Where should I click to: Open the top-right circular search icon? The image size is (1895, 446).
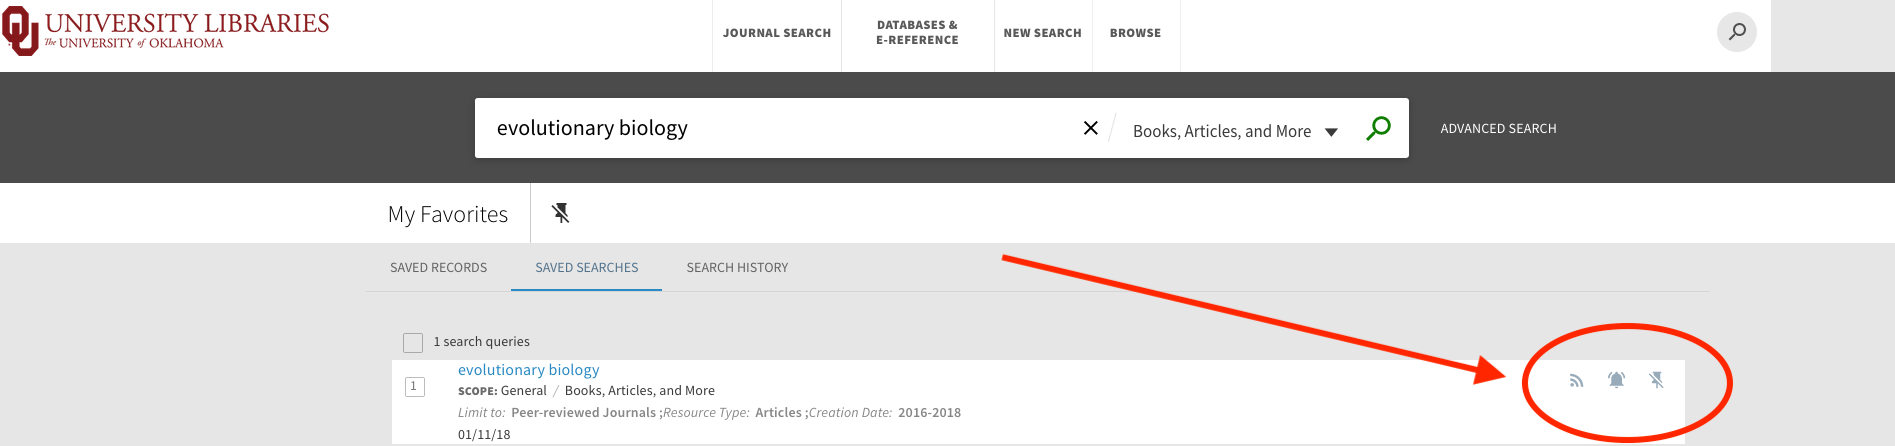(1737, 32)
